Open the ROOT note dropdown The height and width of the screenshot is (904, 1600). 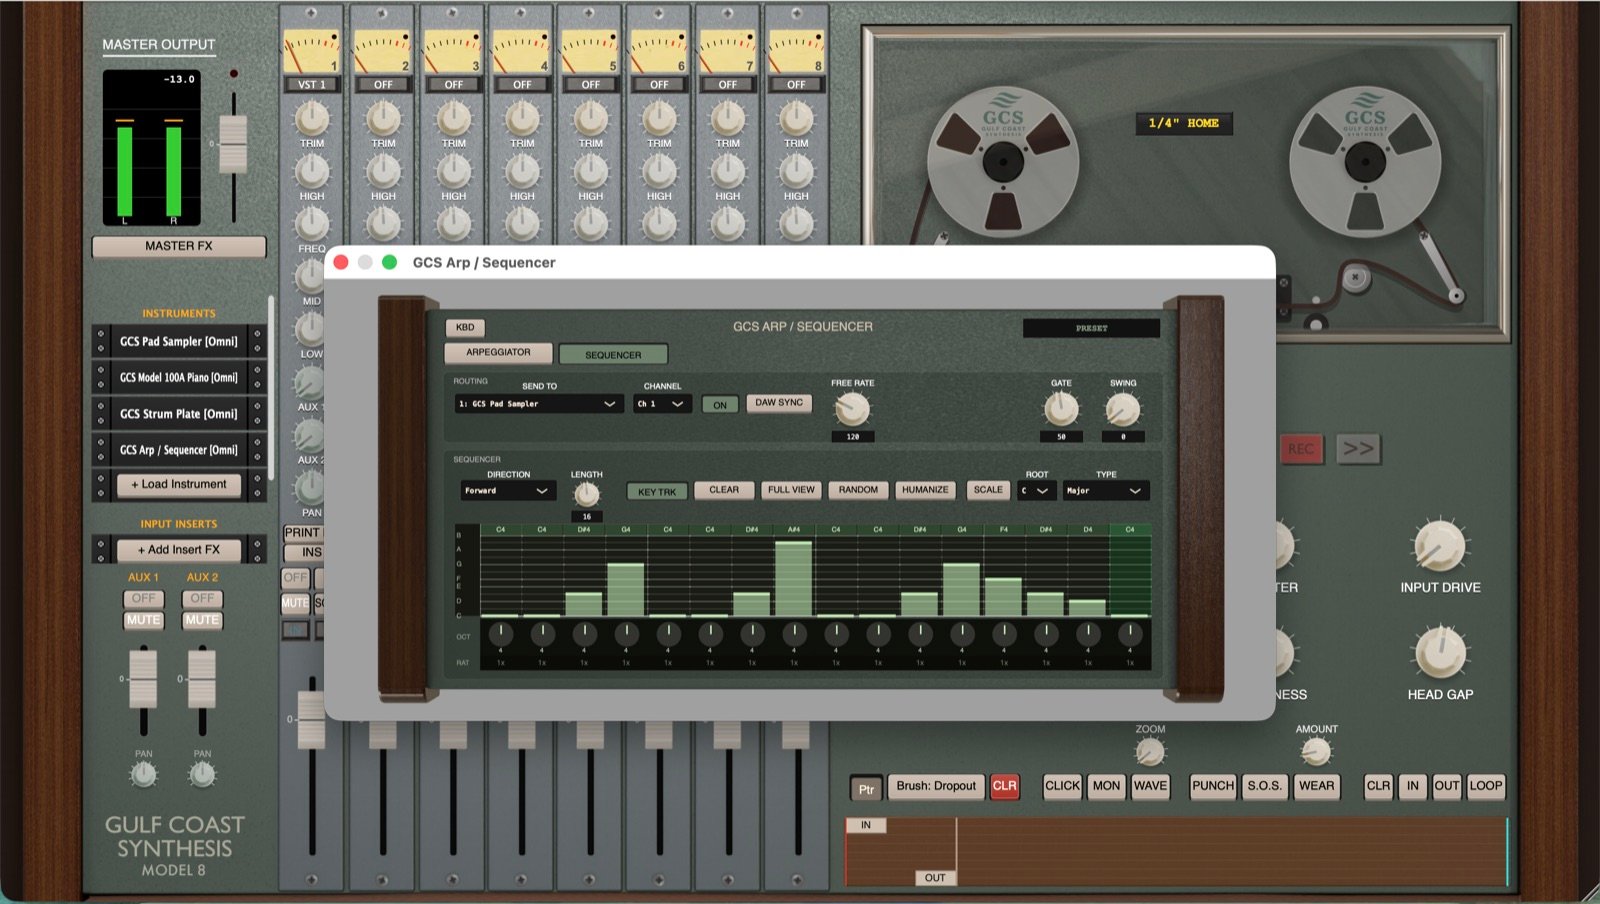point(1036,491)
